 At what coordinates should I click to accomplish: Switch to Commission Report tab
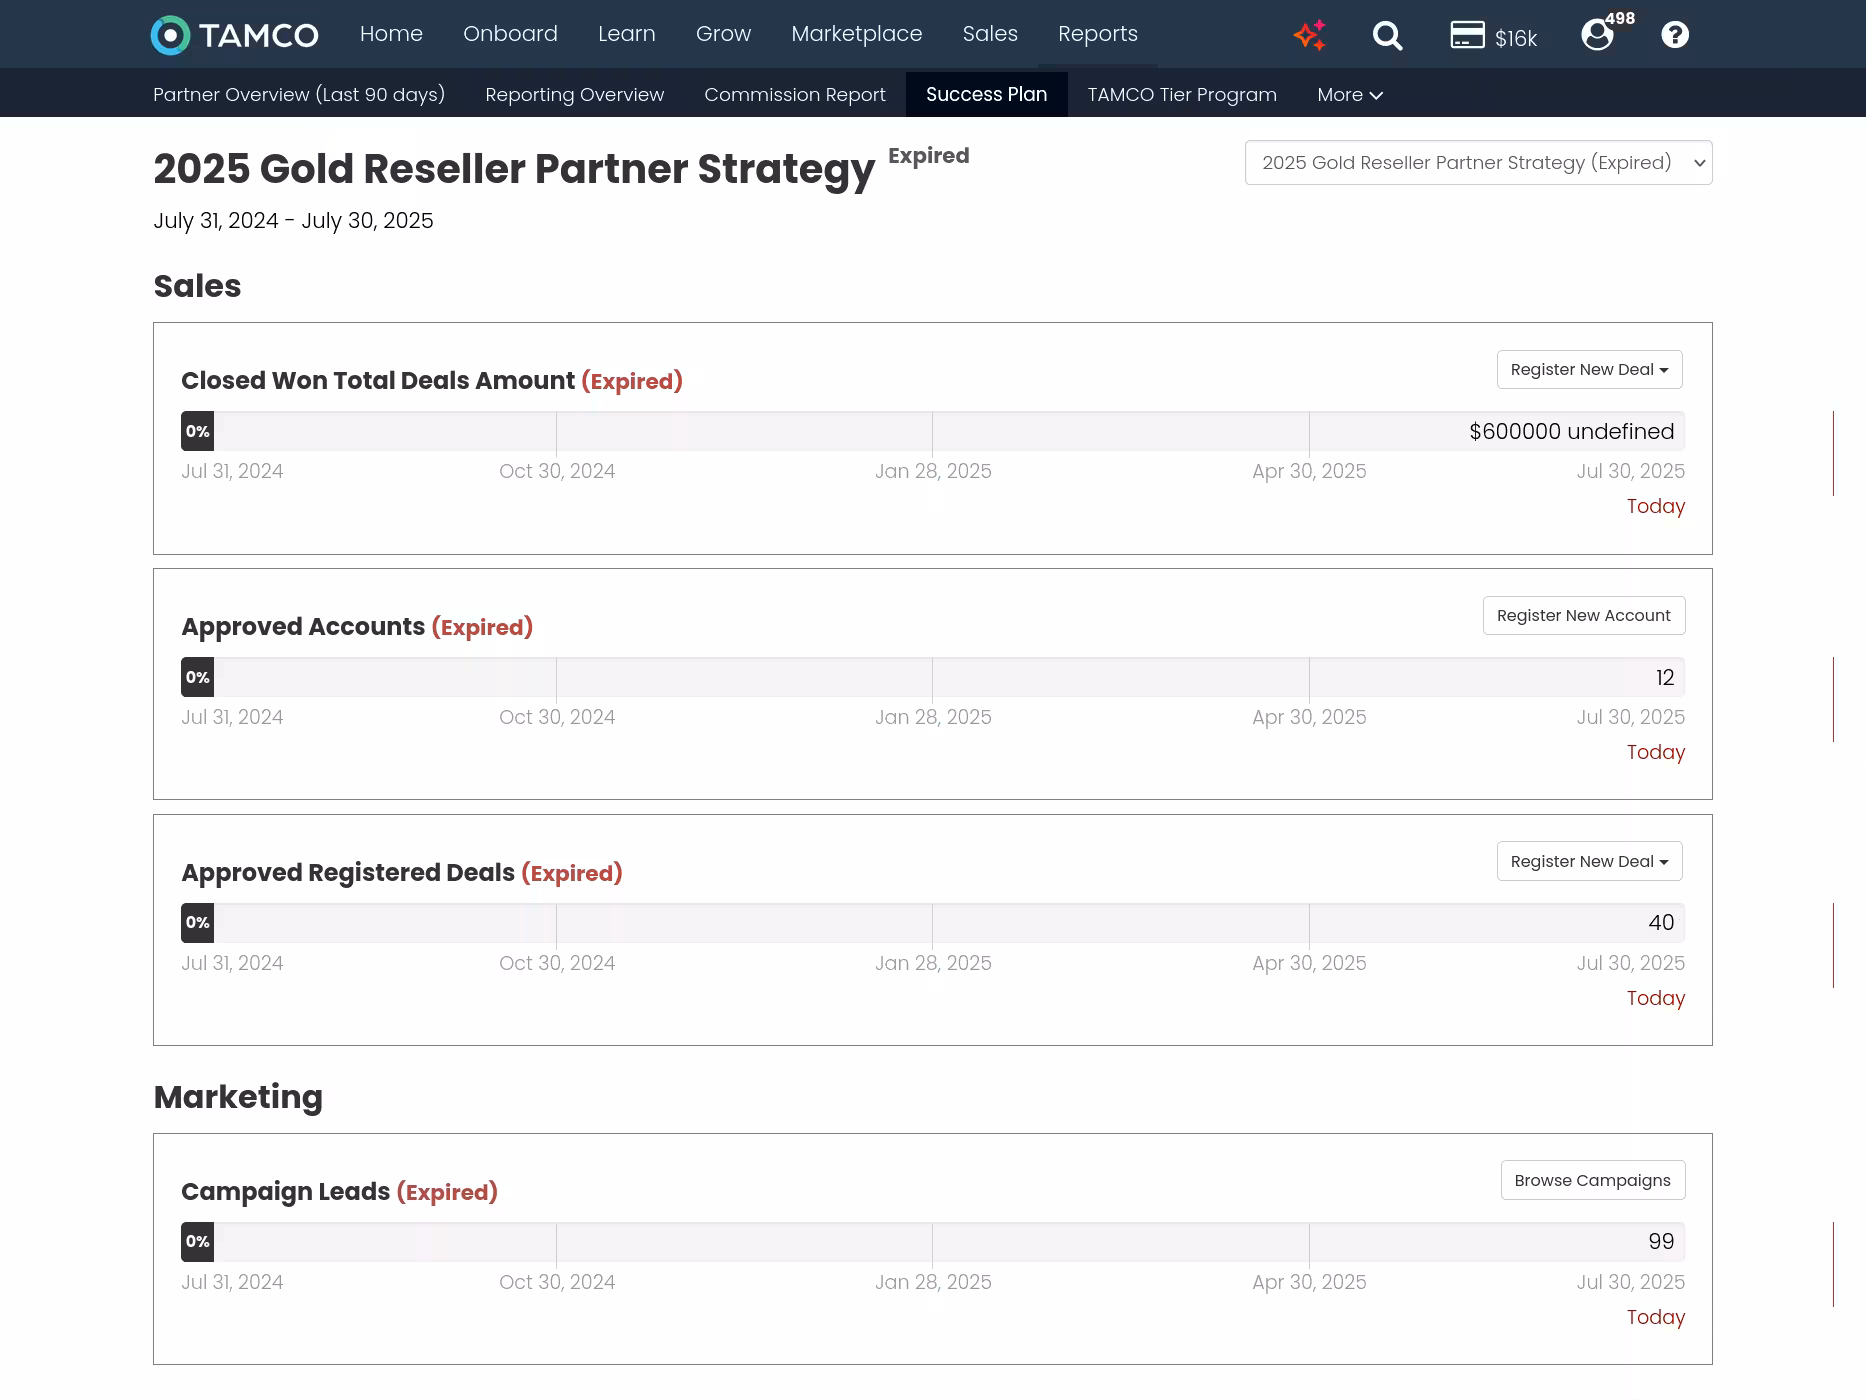click(795, 94)
